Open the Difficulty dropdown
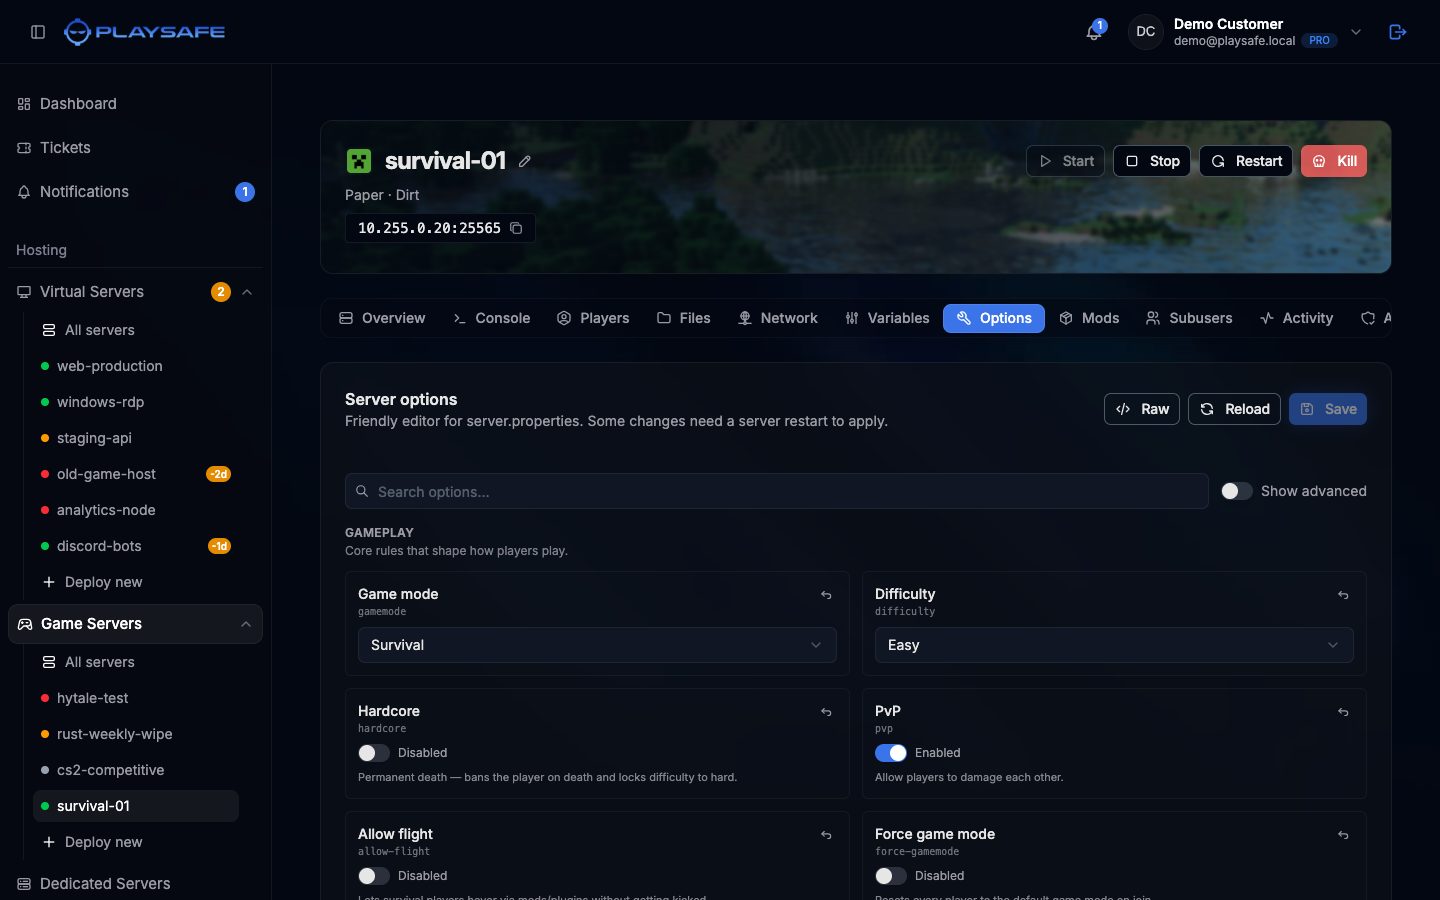The image size is (1440, 900). click(1114, 645)
